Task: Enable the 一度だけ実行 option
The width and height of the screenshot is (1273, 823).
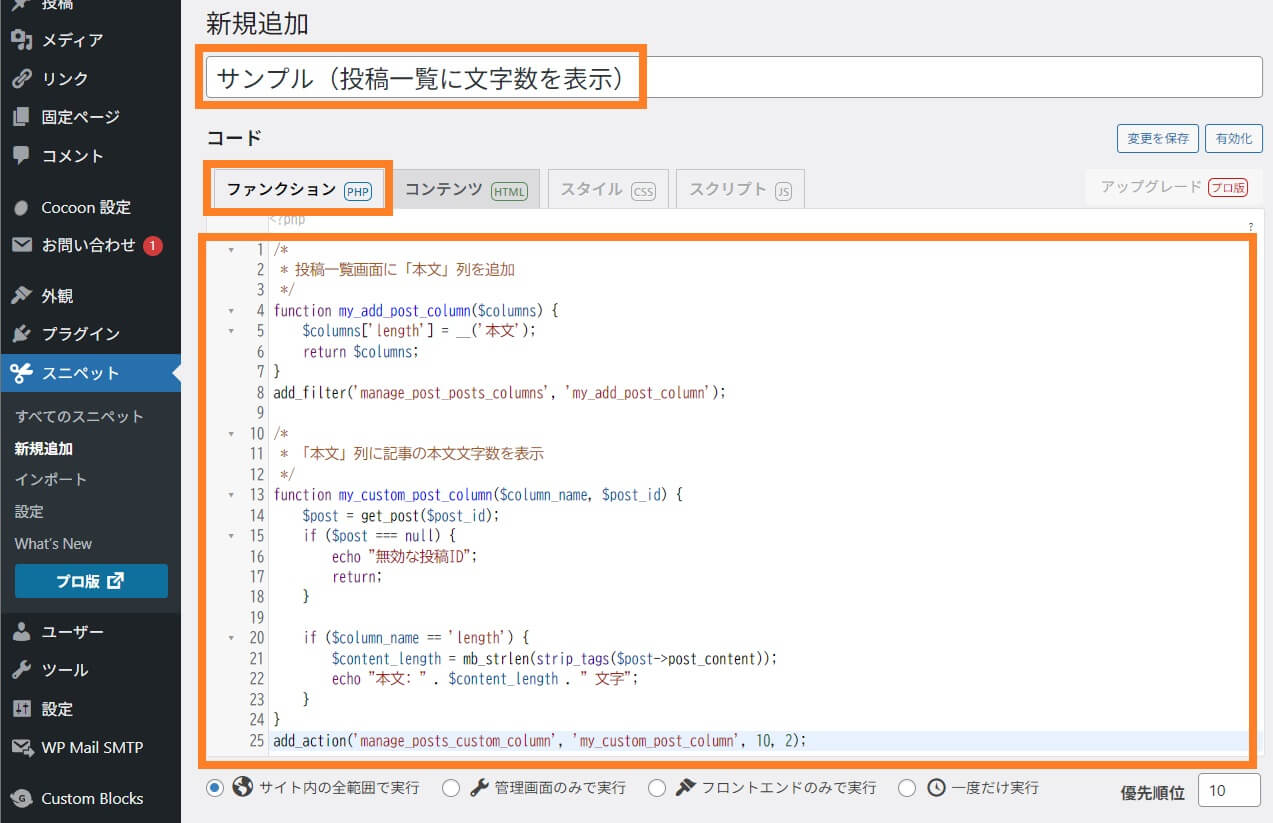Action: (907, 788)
